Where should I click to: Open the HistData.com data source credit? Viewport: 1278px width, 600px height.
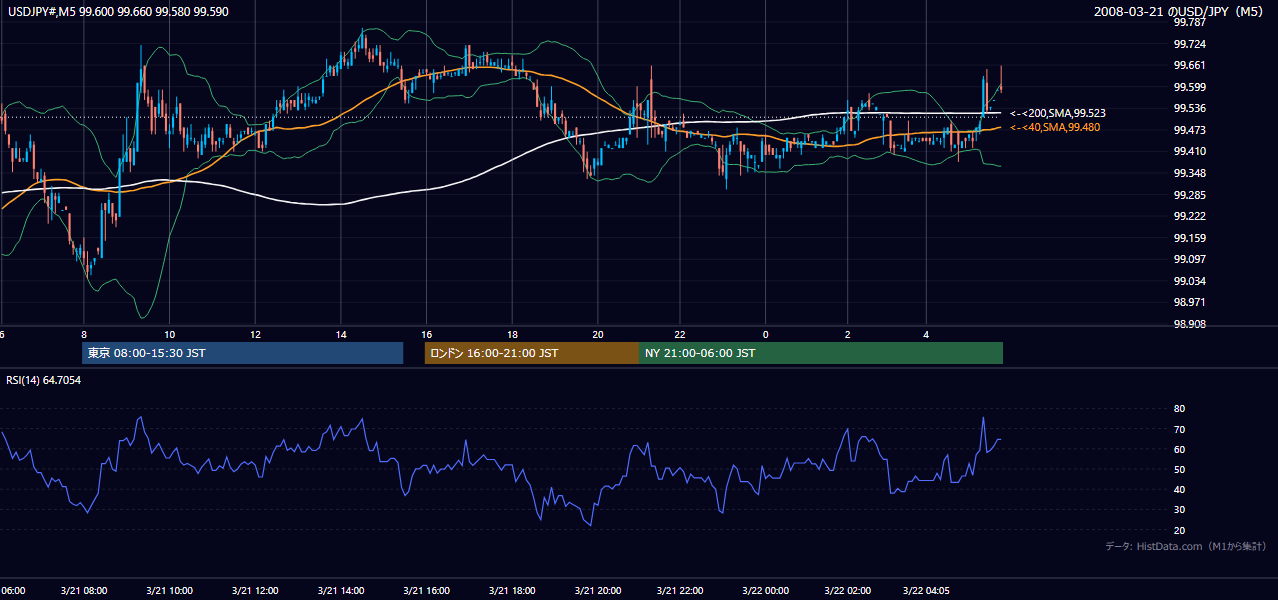(1186, 546)
